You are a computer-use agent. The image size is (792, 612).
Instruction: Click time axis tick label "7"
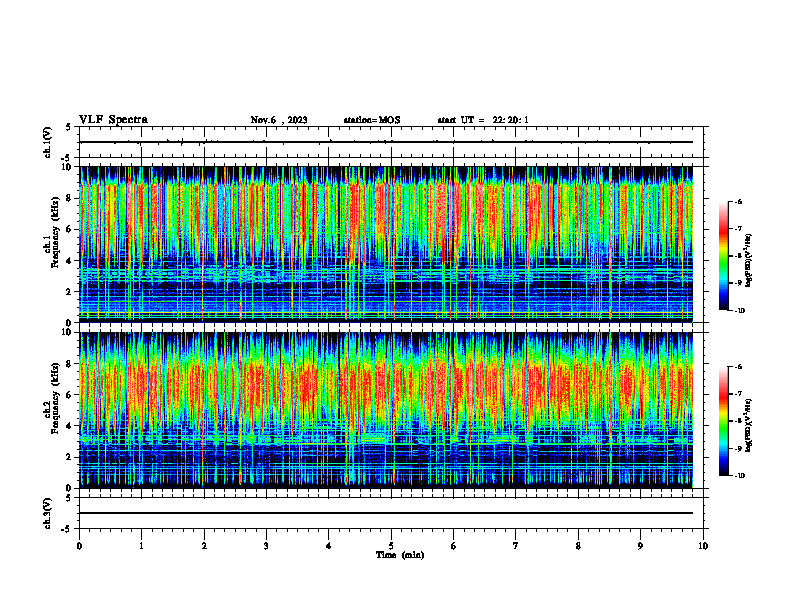tap(516, 546)
